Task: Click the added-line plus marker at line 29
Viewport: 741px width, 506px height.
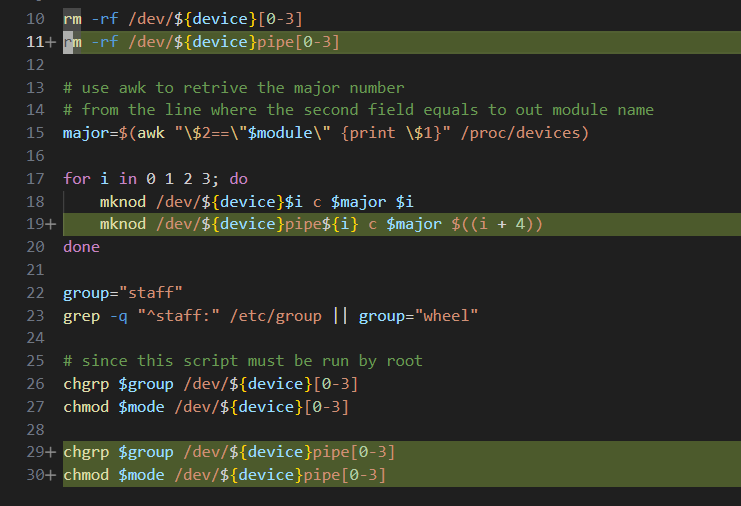Action: pyautogui.click(x=50, y=452)
